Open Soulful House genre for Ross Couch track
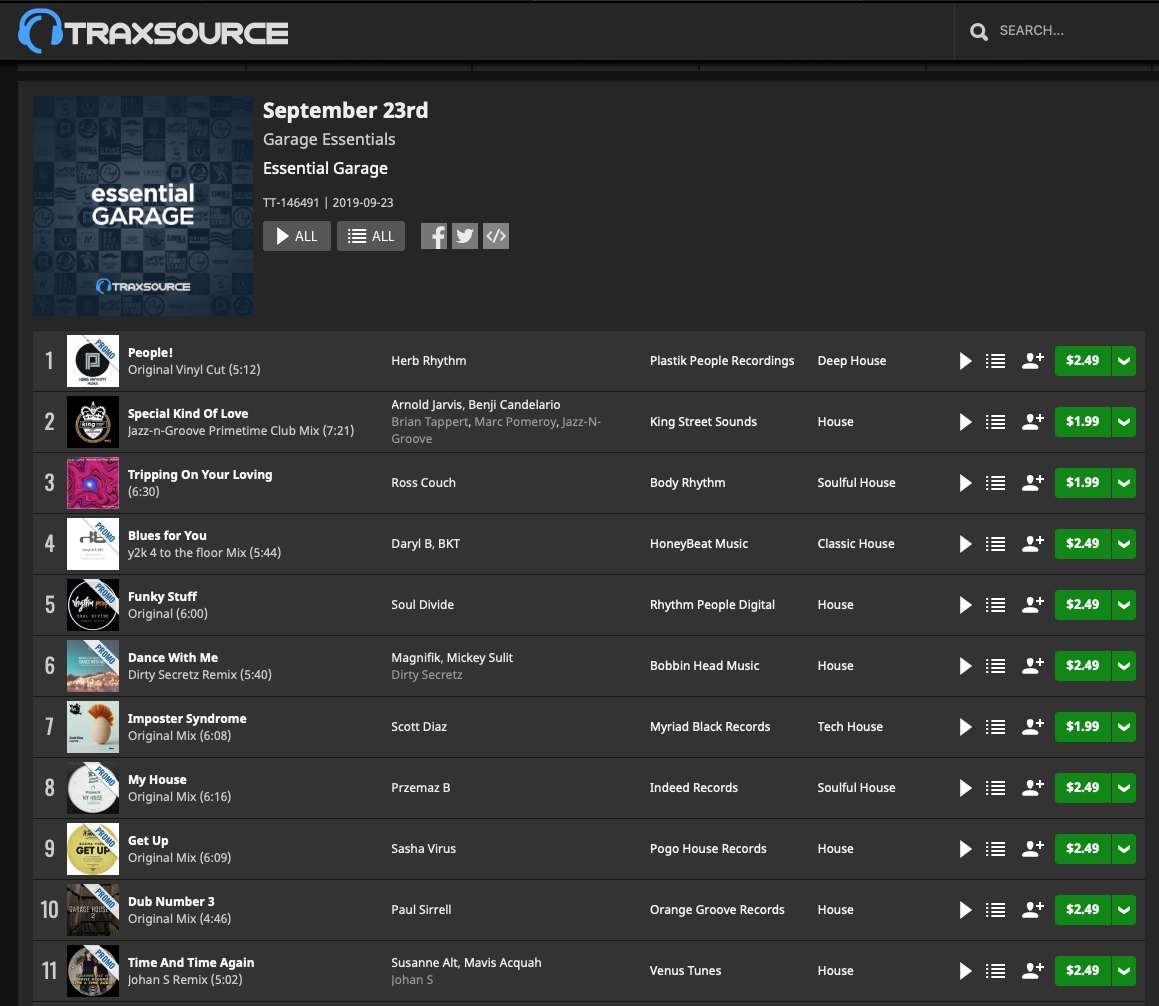This screenshot has height=1006, width=1159. 856,483
